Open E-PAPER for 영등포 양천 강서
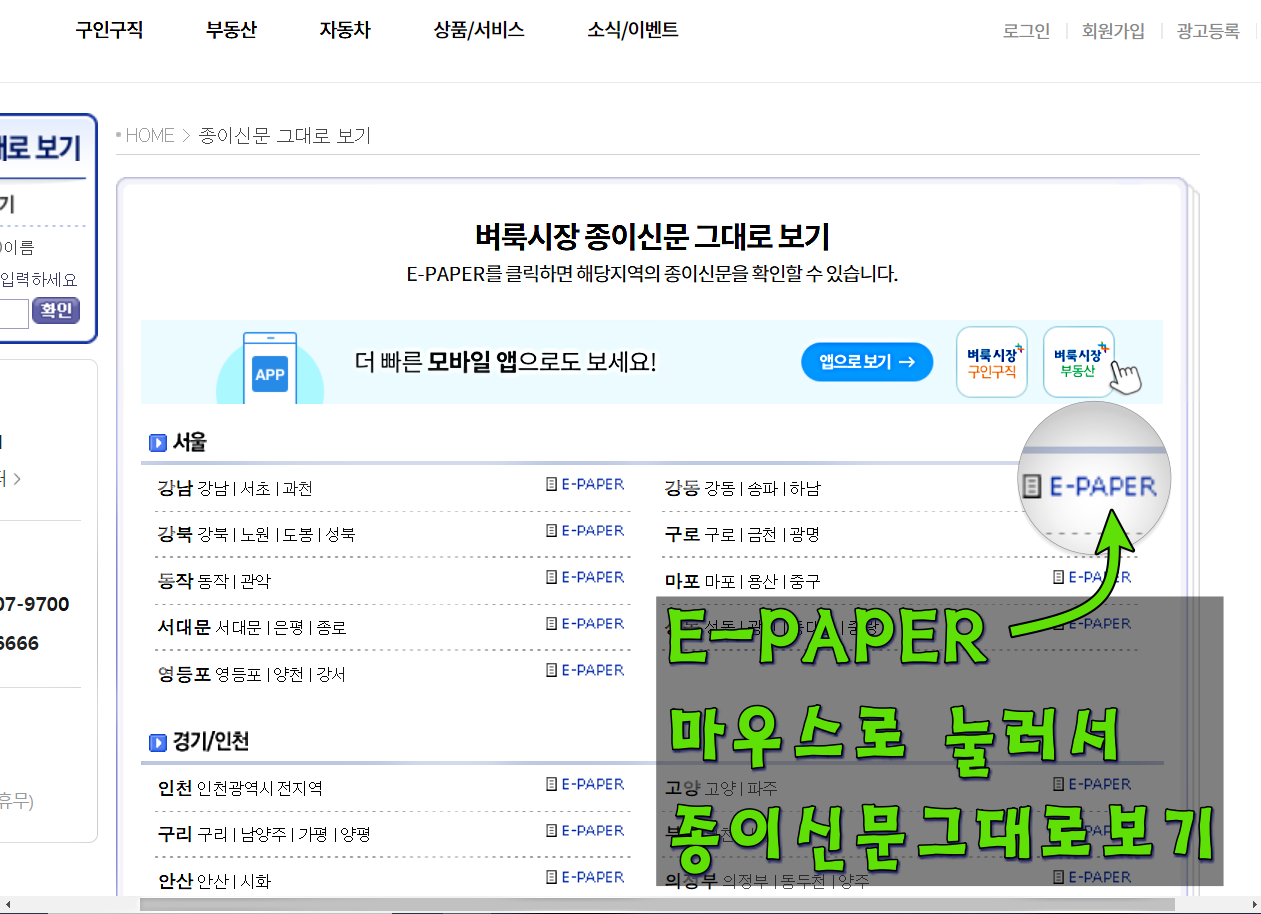1261x914 pixels. point(585,670)
